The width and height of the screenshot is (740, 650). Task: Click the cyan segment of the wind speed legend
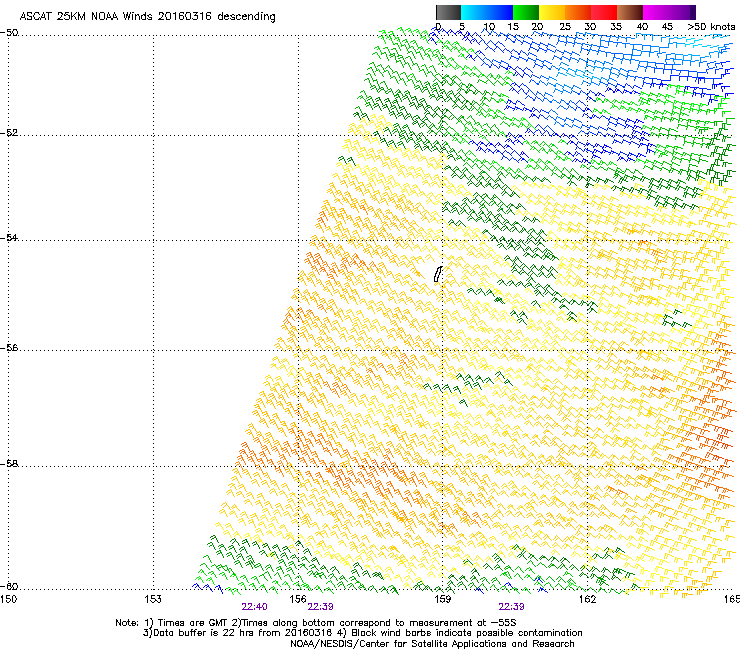coord(474,12)
